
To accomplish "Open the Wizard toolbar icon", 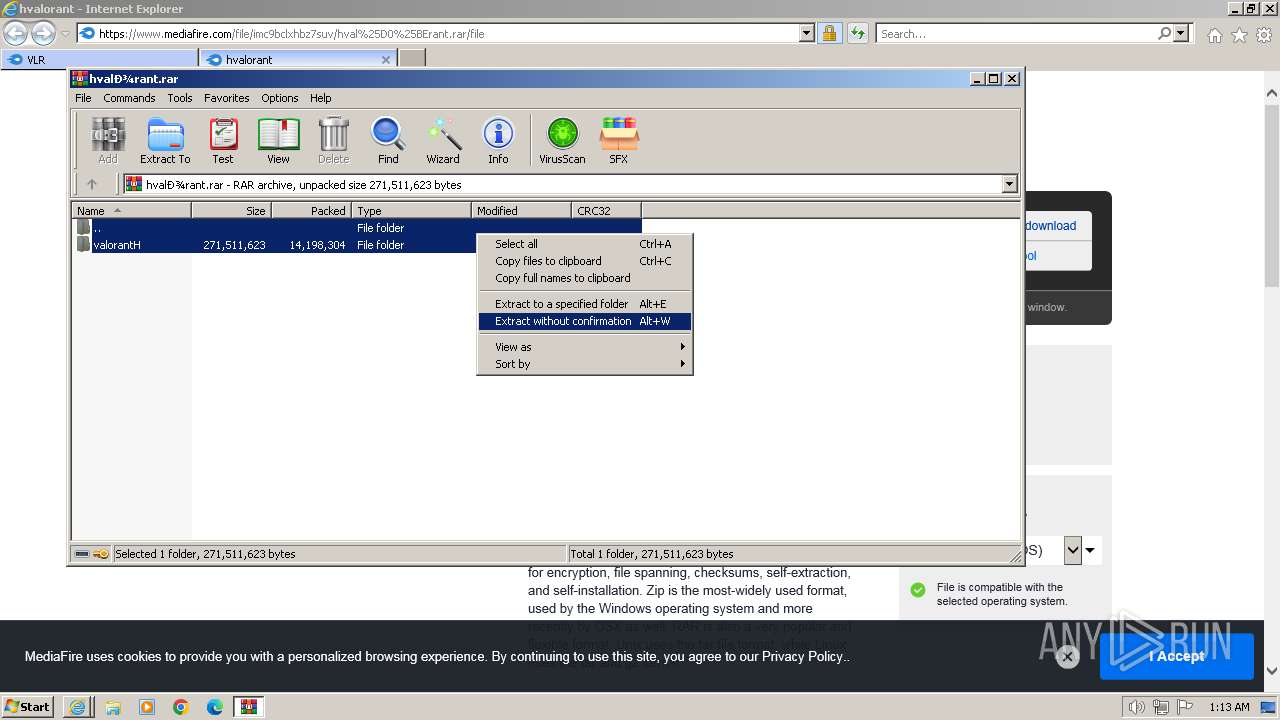I will click(x=443, y=140).
